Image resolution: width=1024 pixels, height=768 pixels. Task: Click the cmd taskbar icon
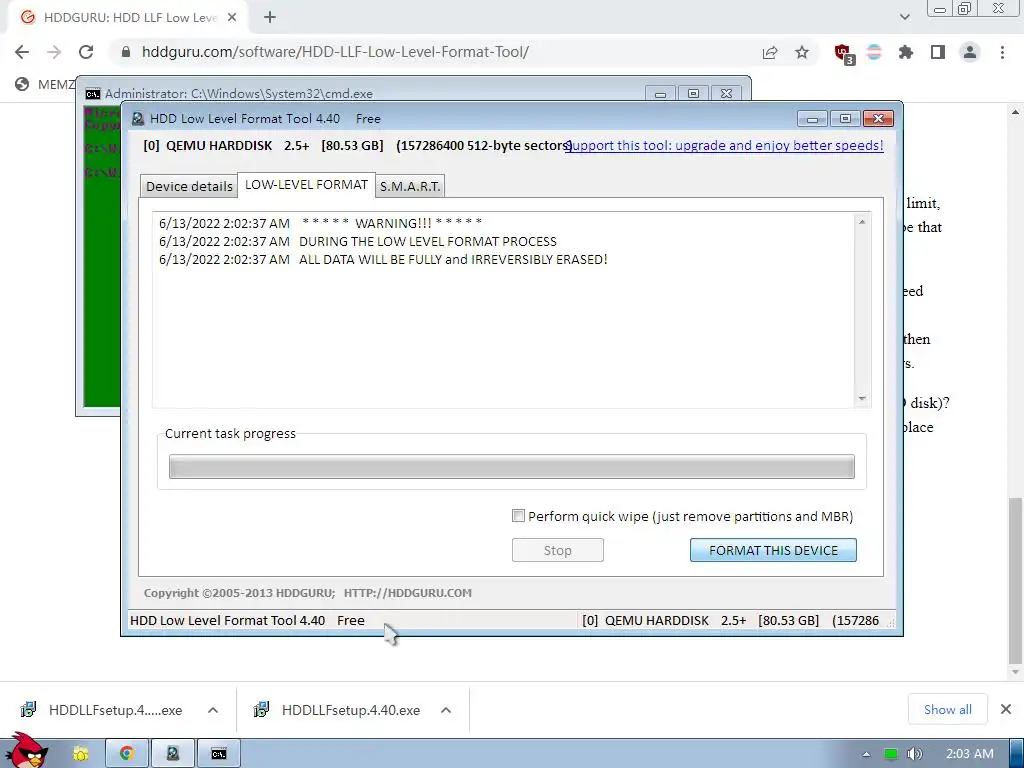(219, 754)
